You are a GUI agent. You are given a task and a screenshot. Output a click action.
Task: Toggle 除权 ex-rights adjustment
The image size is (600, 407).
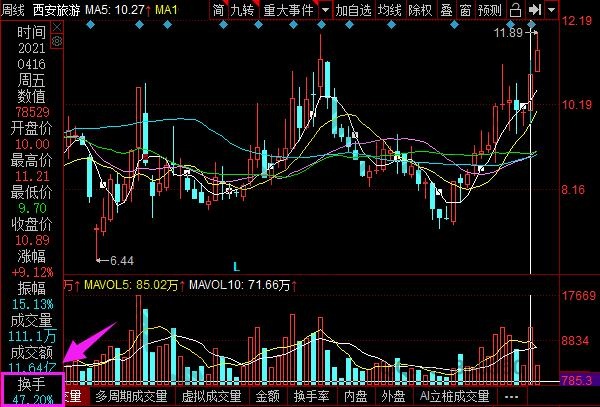pos(421,10)
